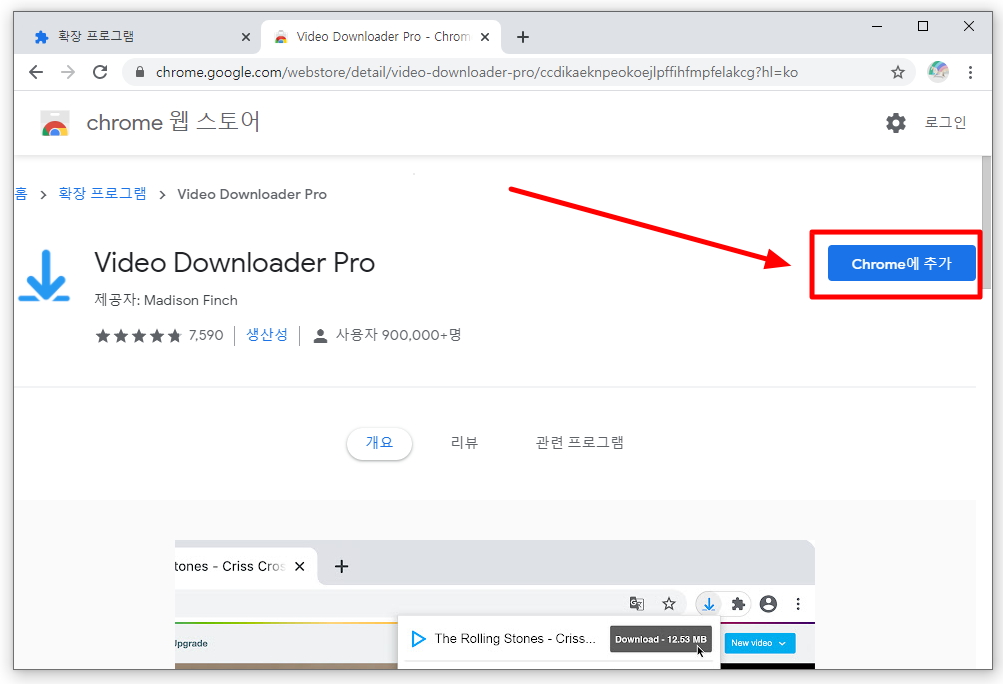The height and width of the screenshot is (684, 1003).
Task: Click download arrow icon in preview toolbar
Action: [x=708, y=603]
